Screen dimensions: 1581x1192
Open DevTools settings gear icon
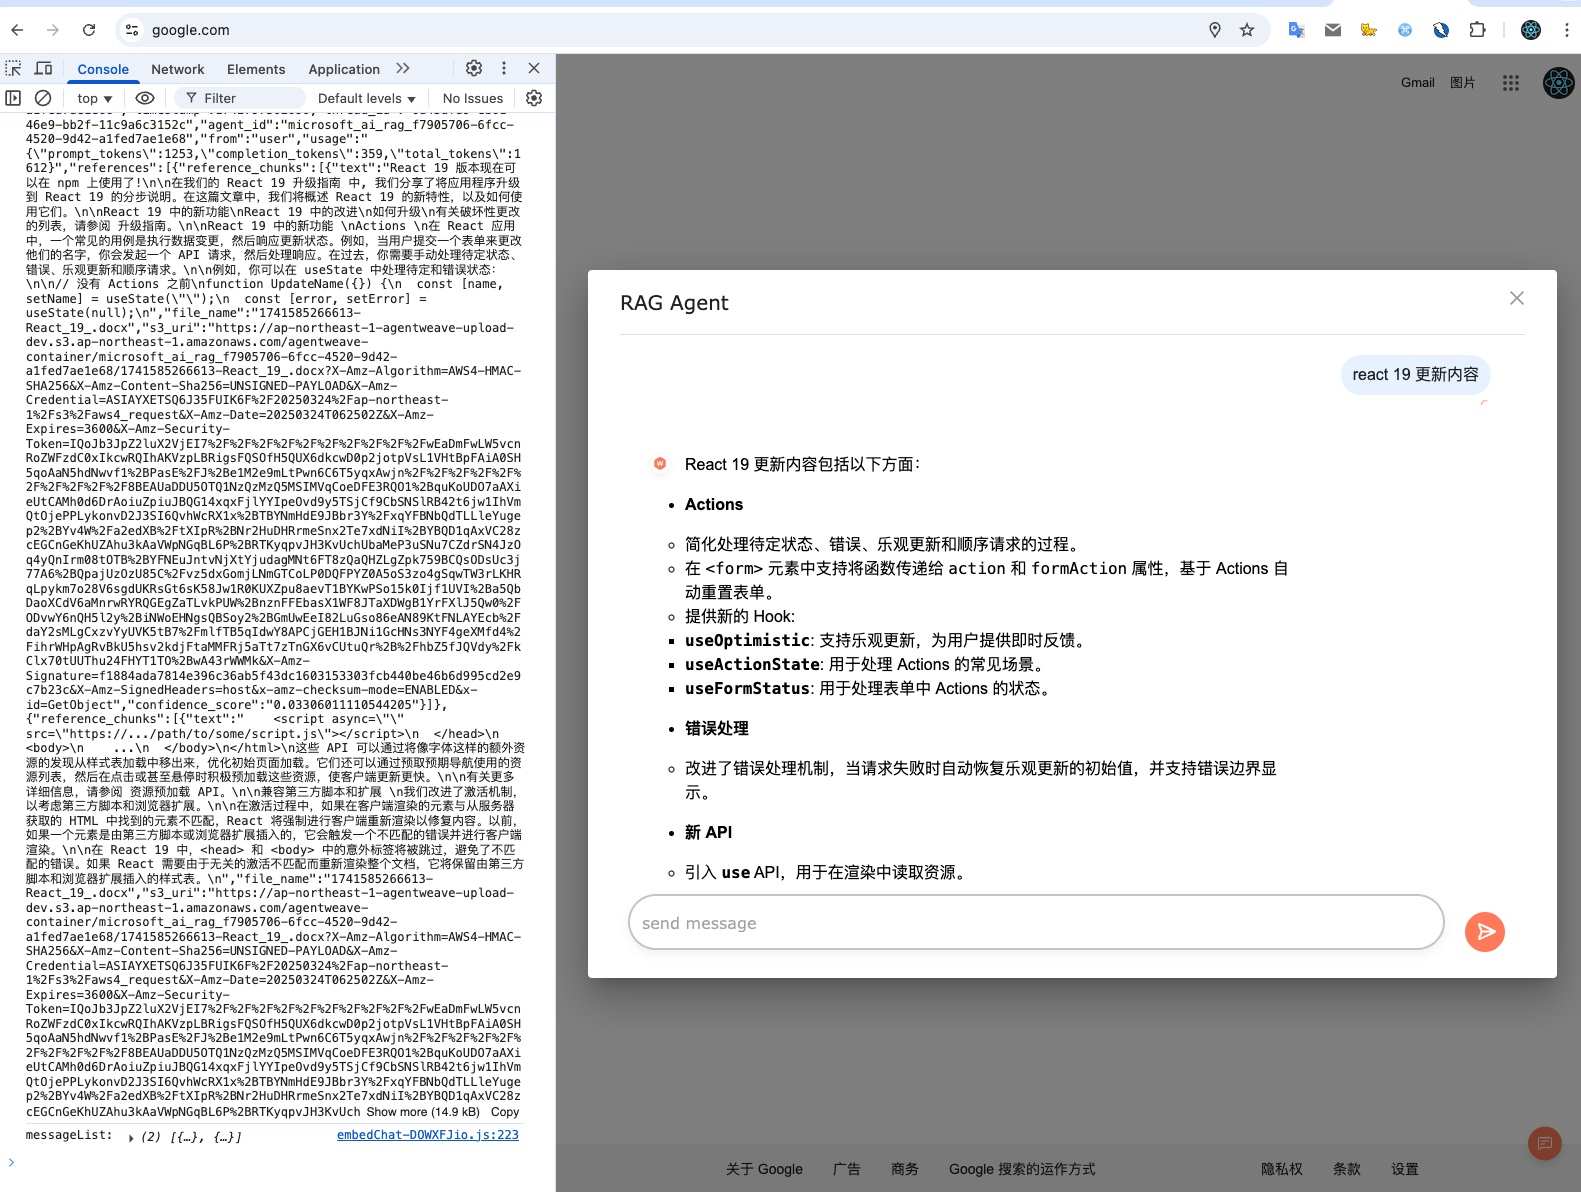coord(474,68)
